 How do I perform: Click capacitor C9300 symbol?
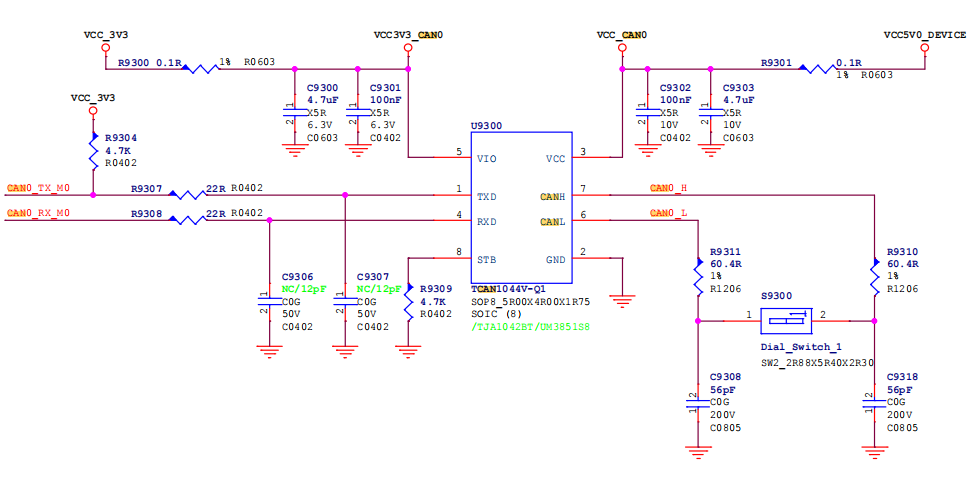(294, 113)
